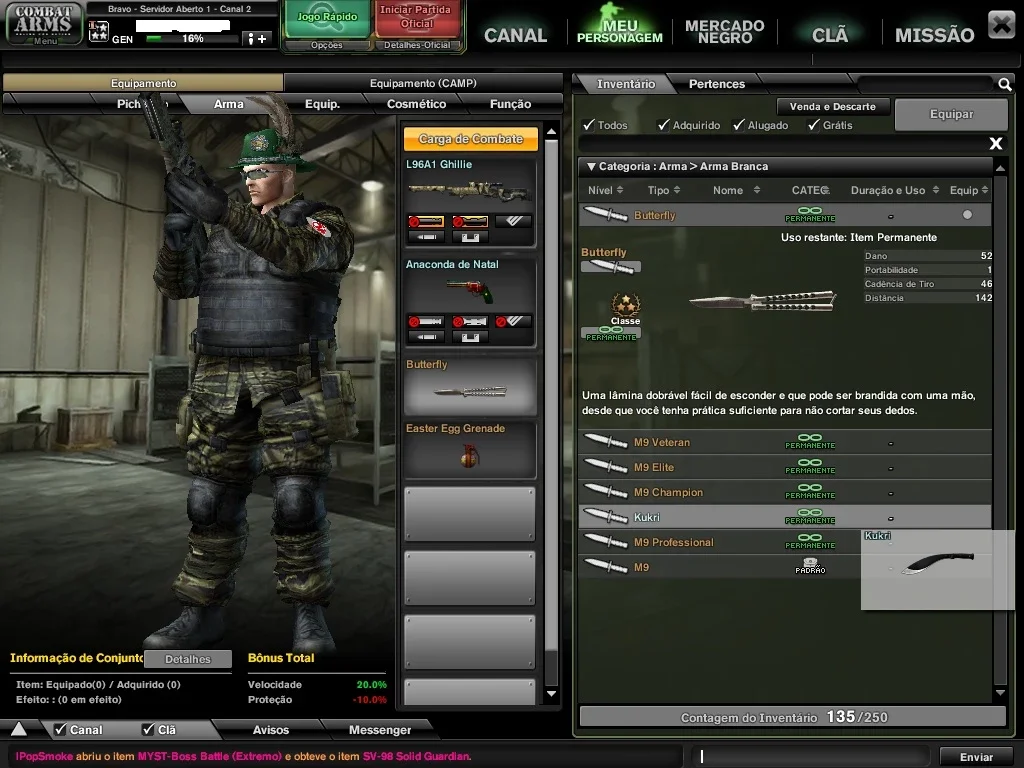
Task: Expand chat with the triangle icon
Action: [x=19, y=729]
